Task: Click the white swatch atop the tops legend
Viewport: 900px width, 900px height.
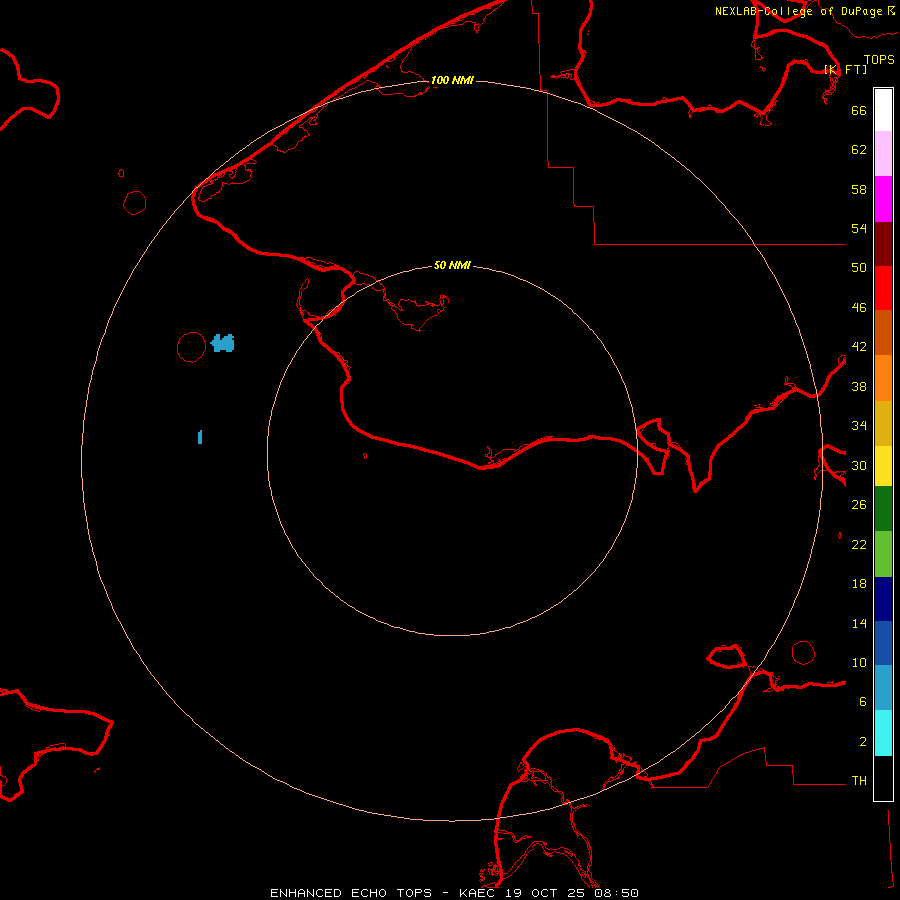Action: point(883,110)
